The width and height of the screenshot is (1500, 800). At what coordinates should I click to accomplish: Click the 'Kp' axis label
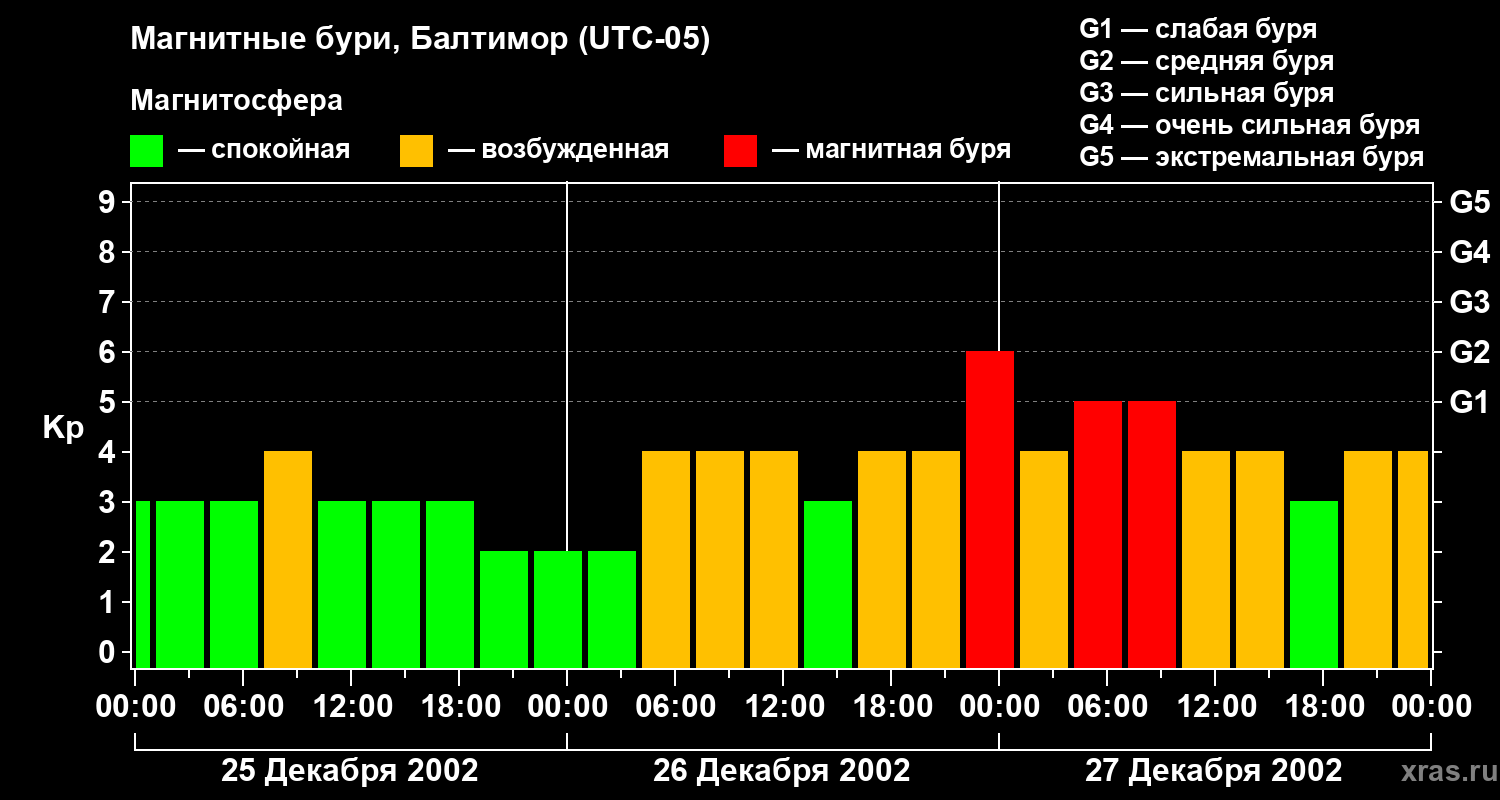coord(63,427)
